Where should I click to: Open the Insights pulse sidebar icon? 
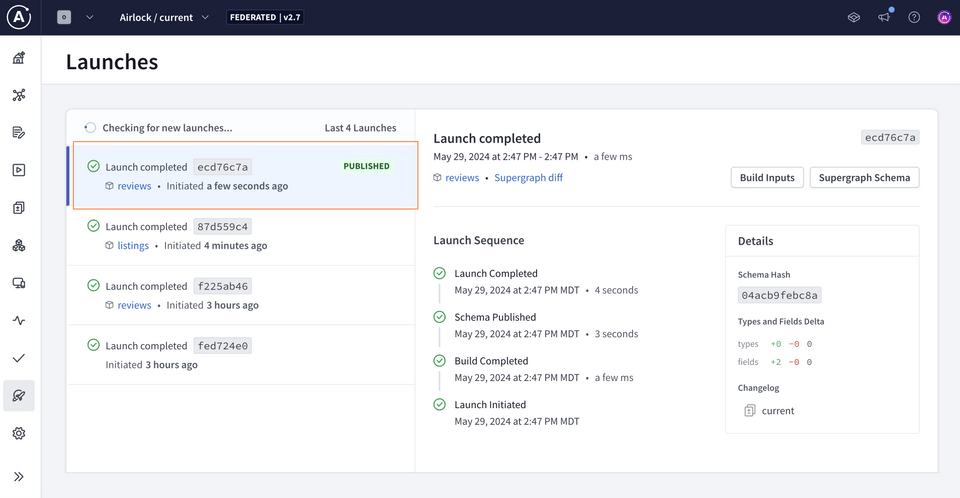(x=19, y=320)
